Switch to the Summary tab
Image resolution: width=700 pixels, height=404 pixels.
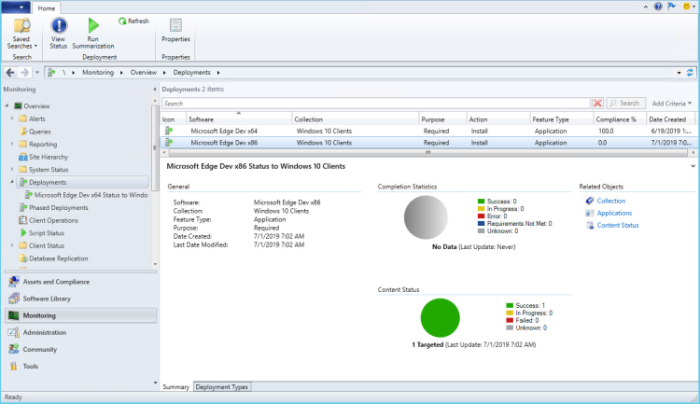pyautogui.click(x=176, y=387)
